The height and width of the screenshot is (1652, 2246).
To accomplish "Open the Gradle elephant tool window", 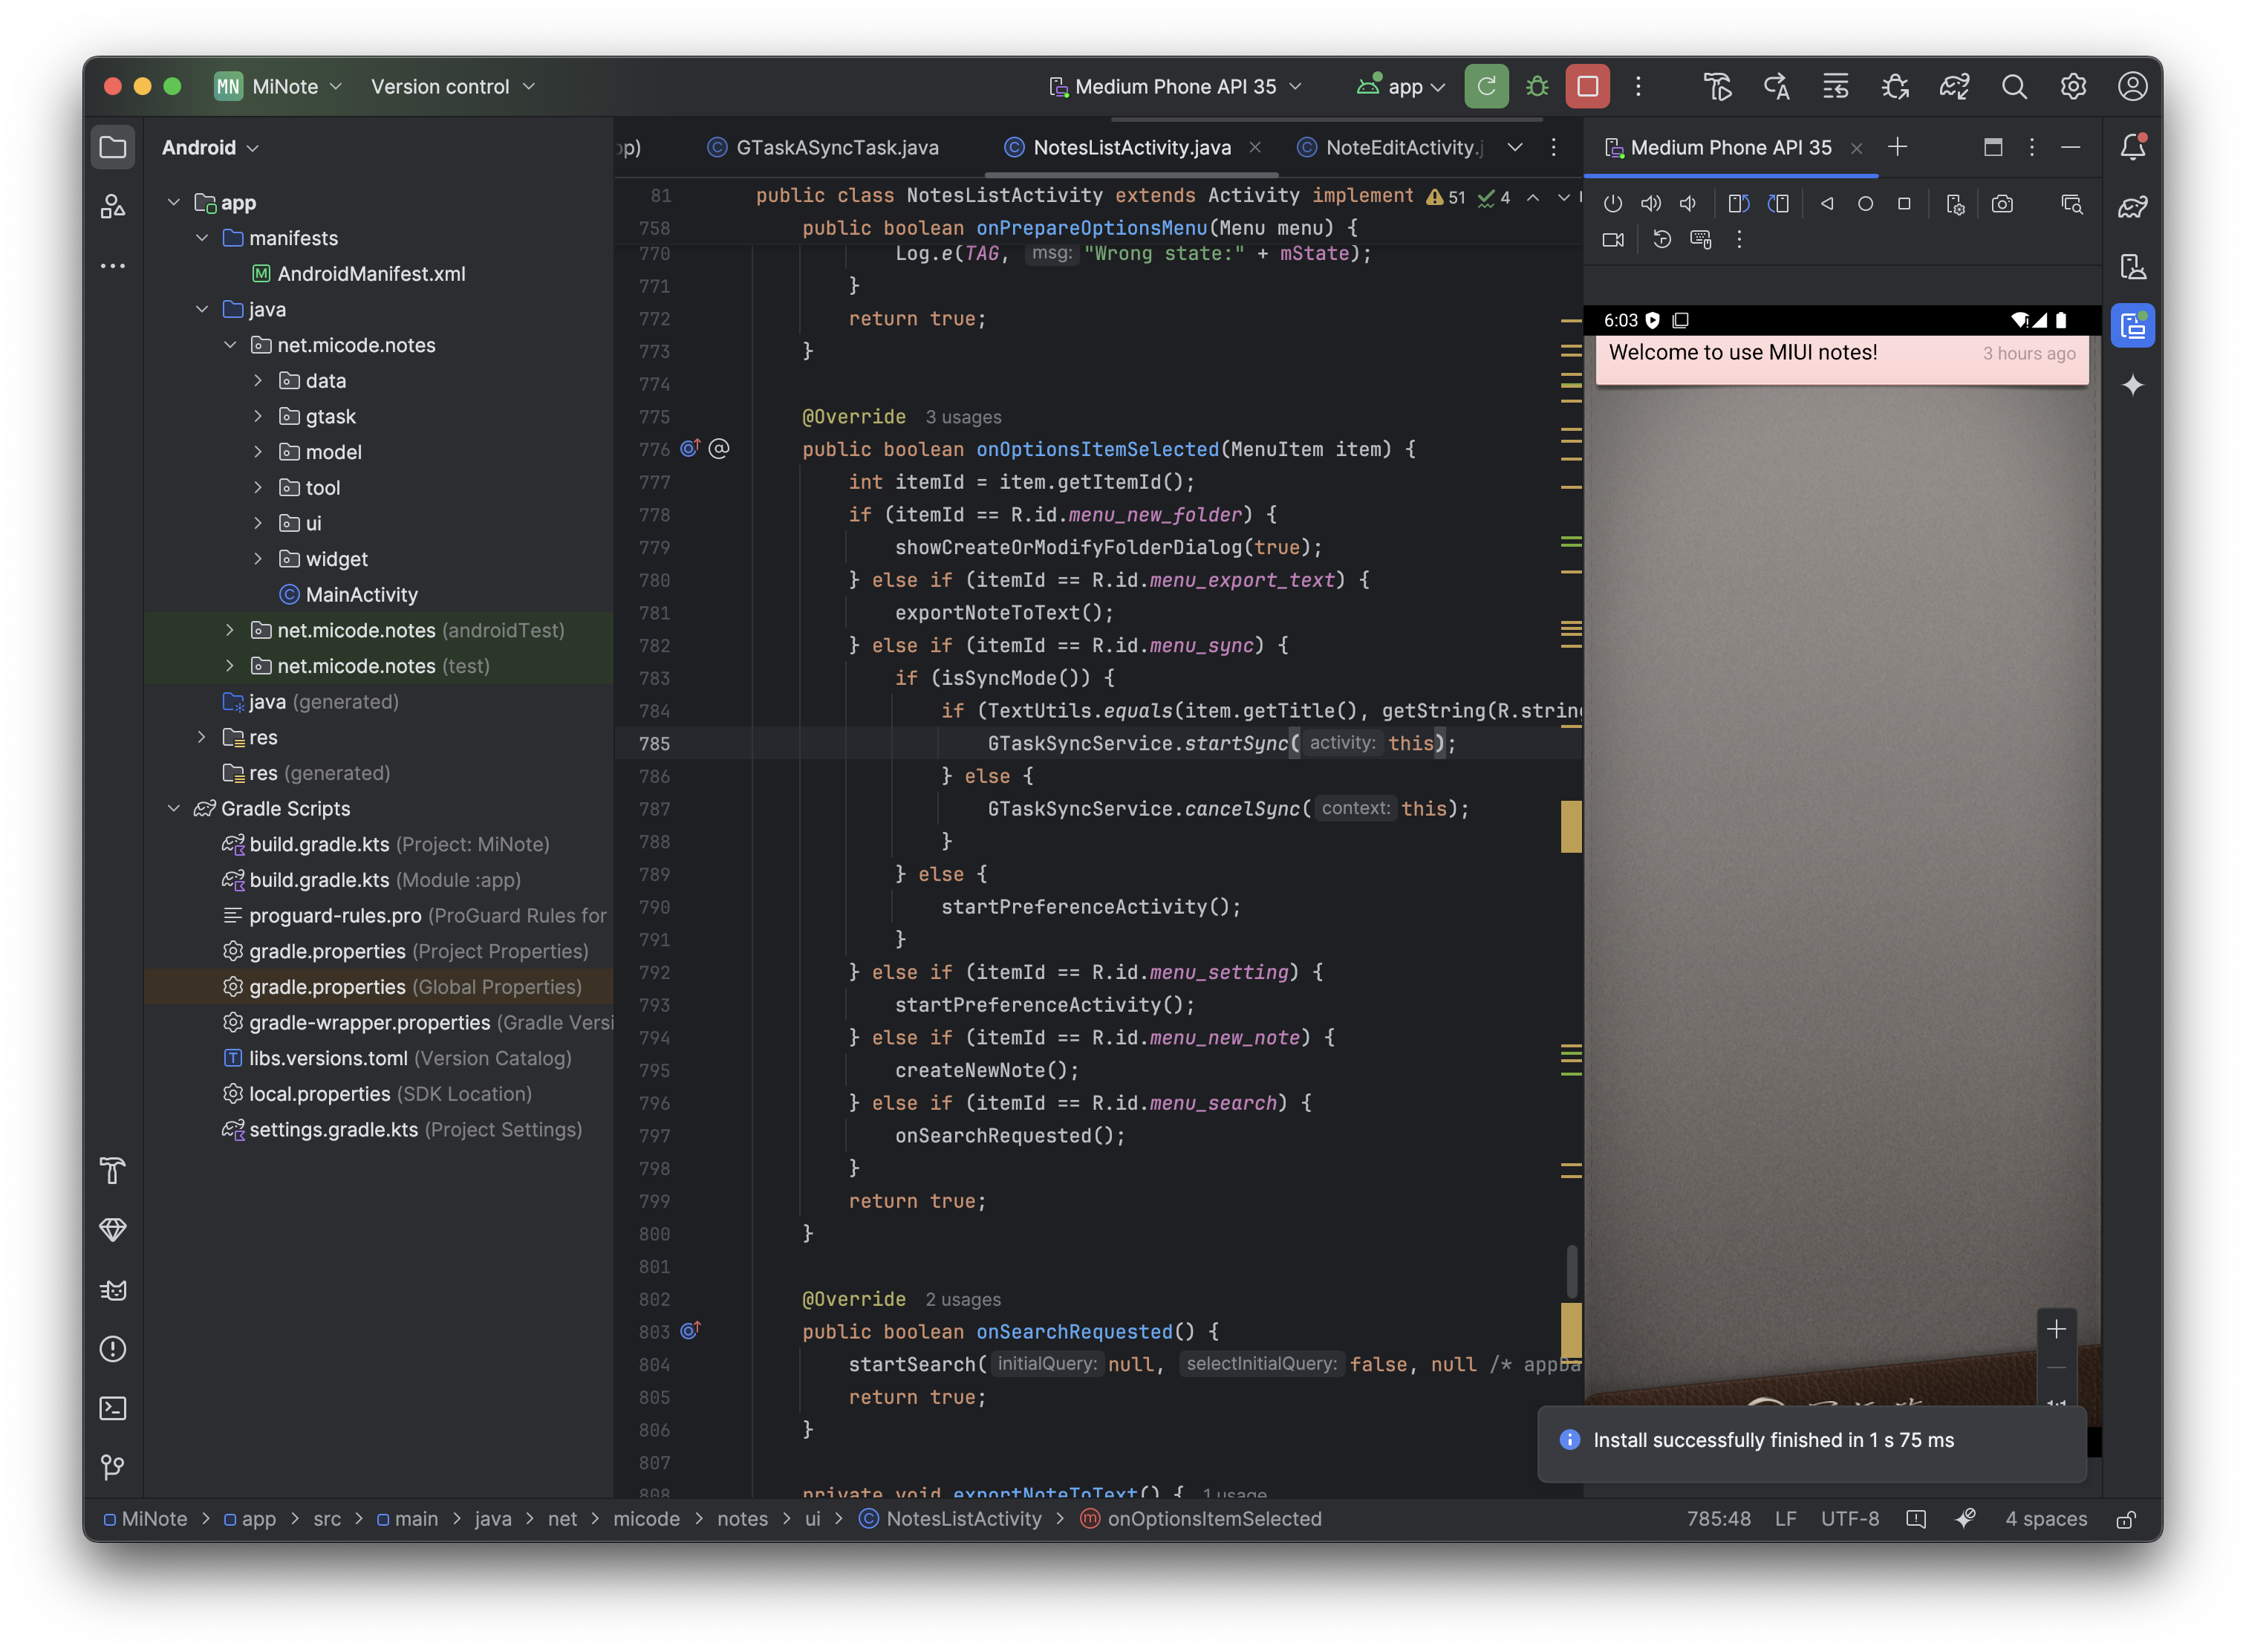I will pos(2133,207).
